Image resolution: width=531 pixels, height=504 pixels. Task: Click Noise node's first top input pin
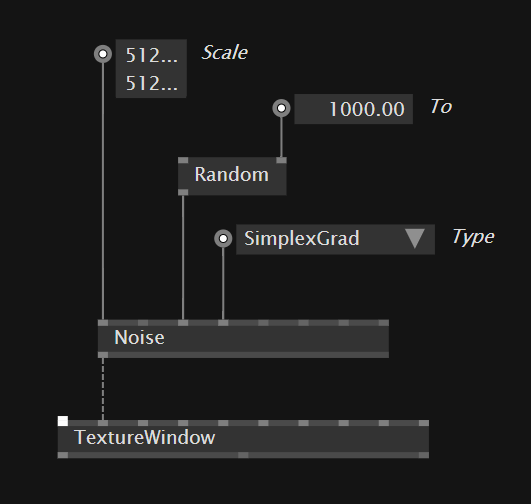click(103, 322)
